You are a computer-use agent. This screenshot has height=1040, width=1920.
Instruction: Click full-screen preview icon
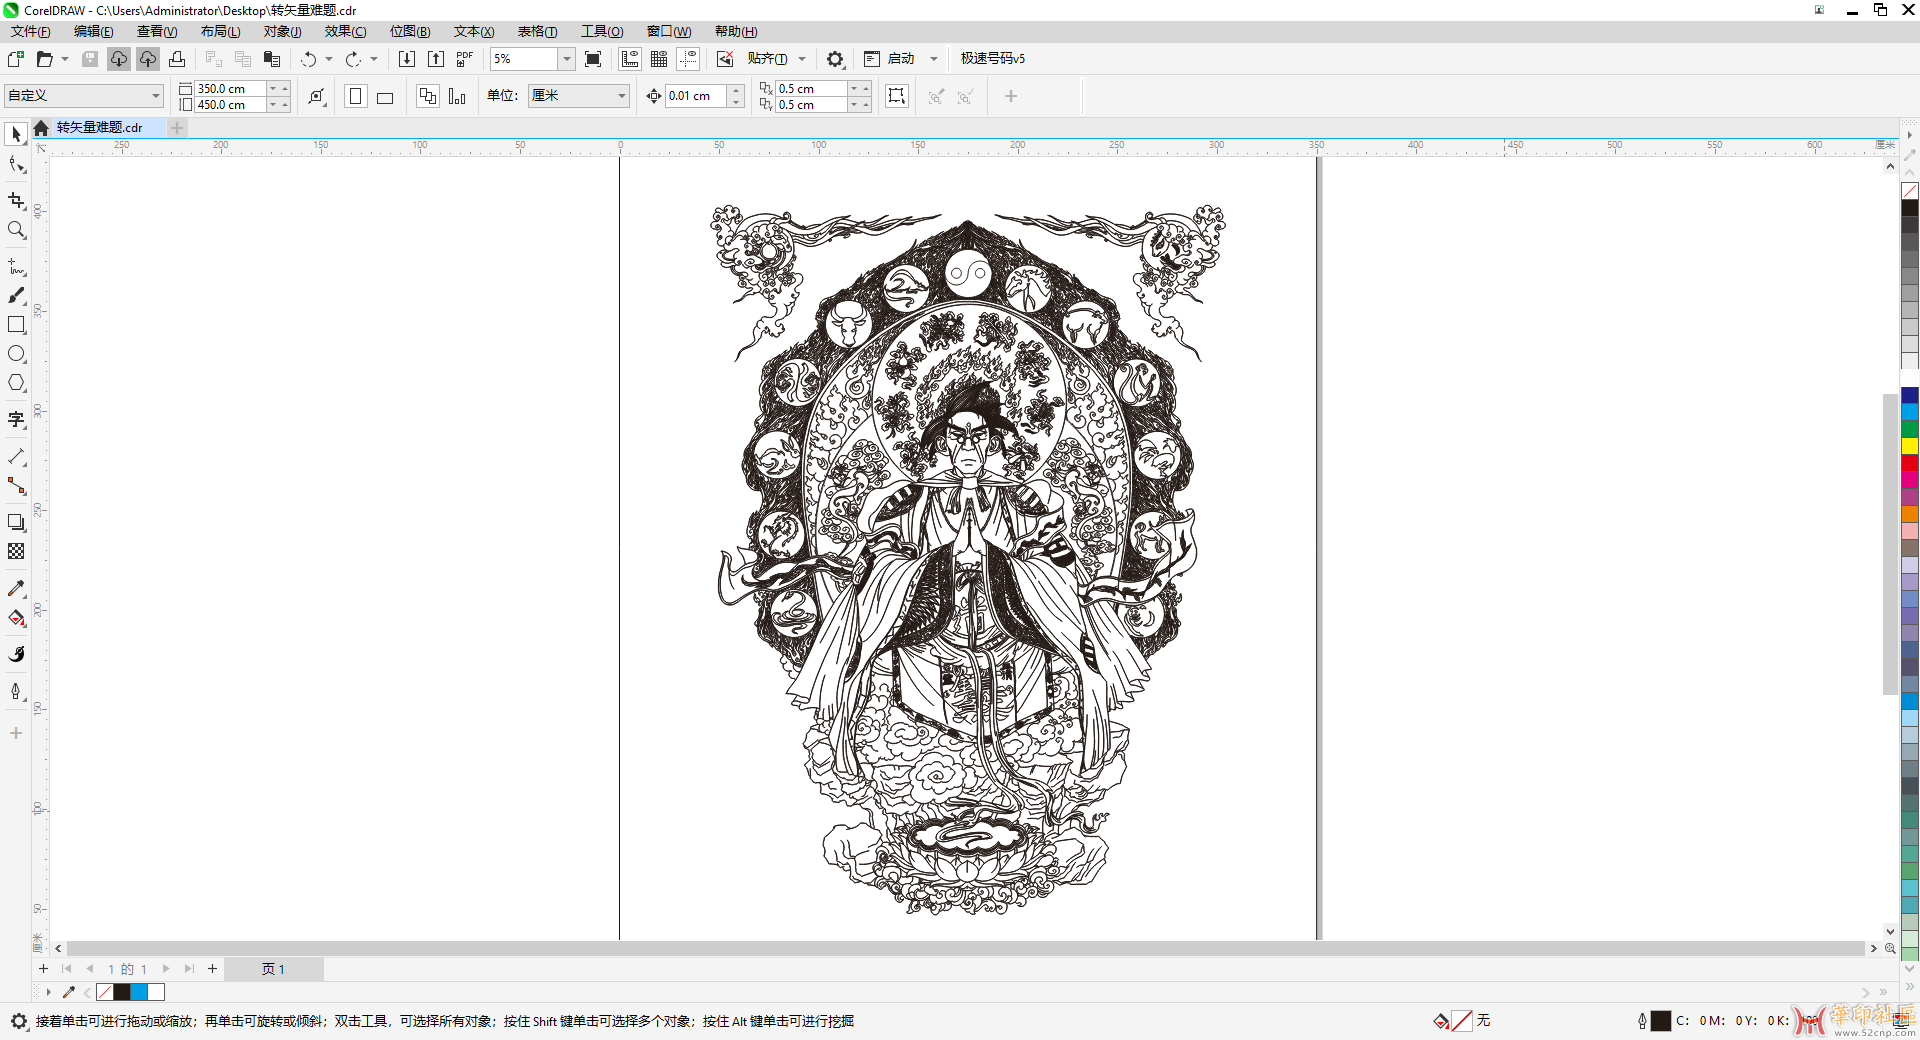(593, 59)
